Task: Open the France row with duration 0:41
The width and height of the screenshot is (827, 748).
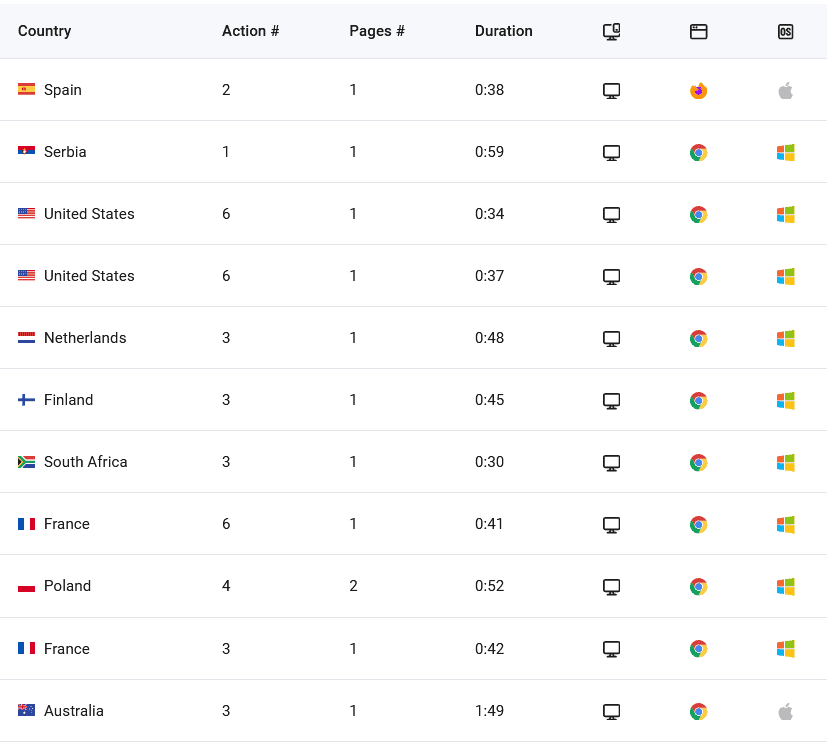Action: click(x=414, y=524)
